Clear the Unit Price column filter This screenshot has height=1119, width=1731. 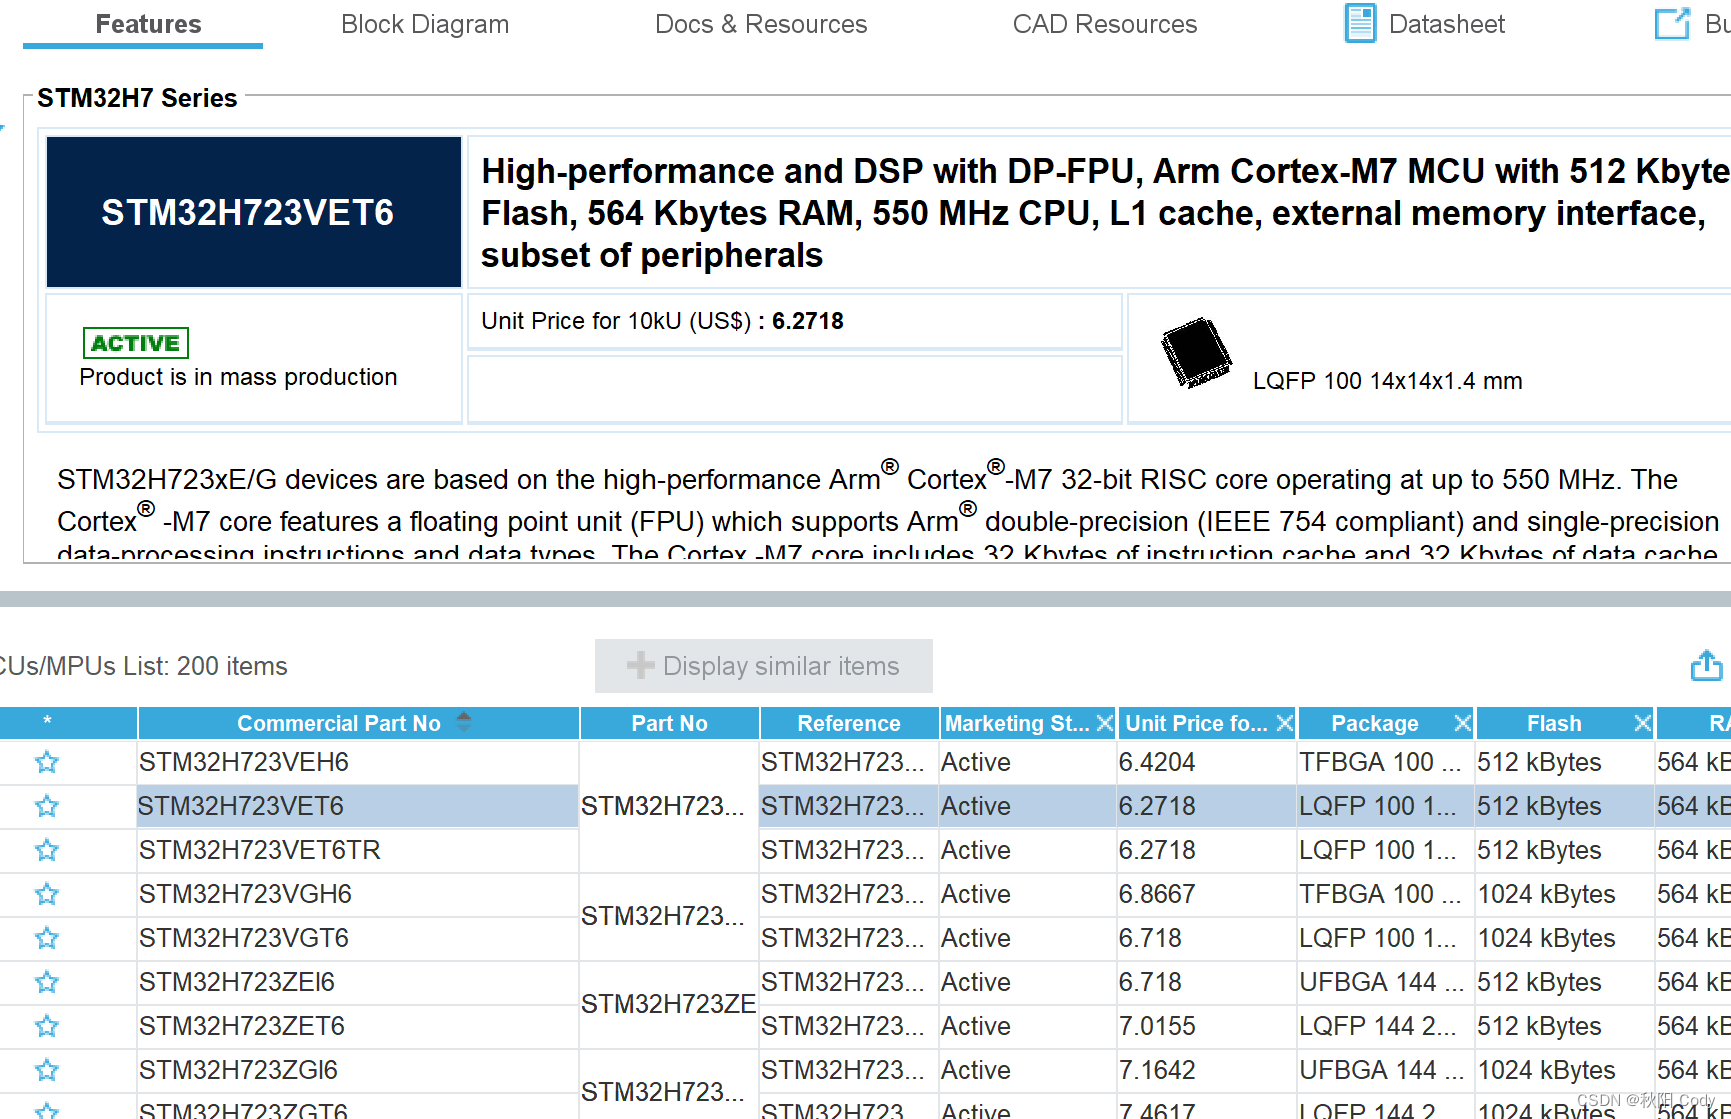pos(1285,722)
